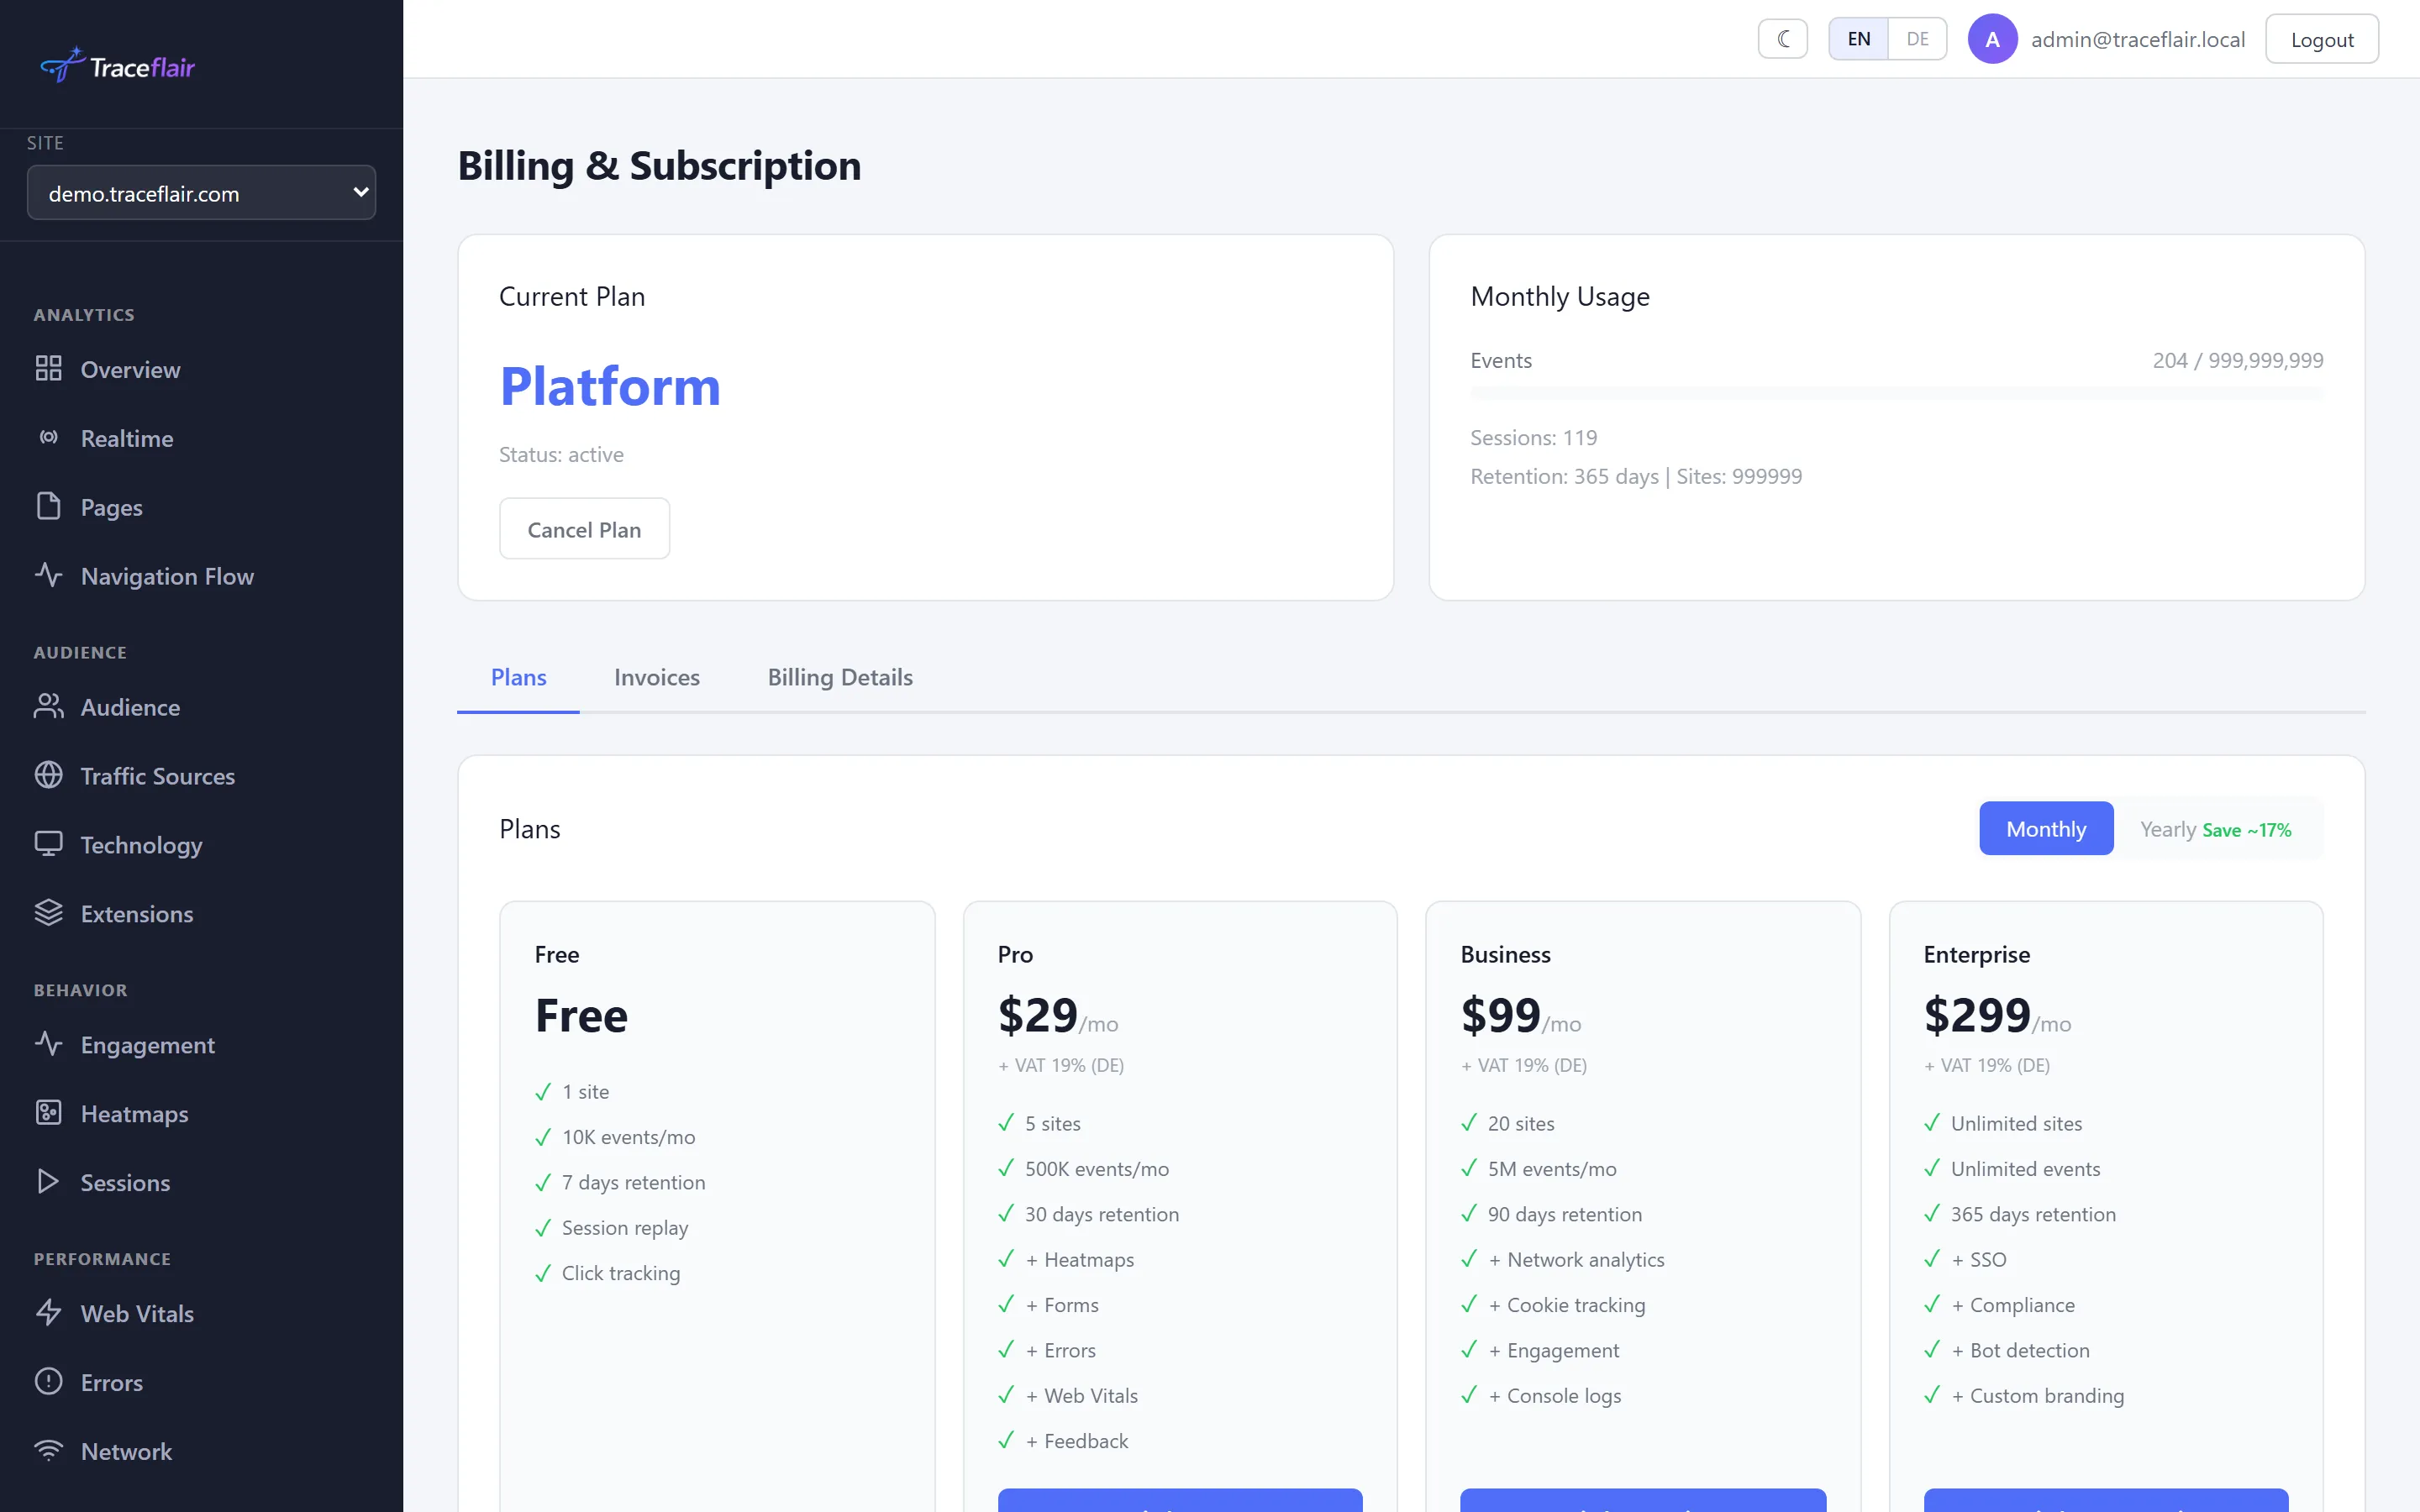Click the Logout button

pos(2321,39)
